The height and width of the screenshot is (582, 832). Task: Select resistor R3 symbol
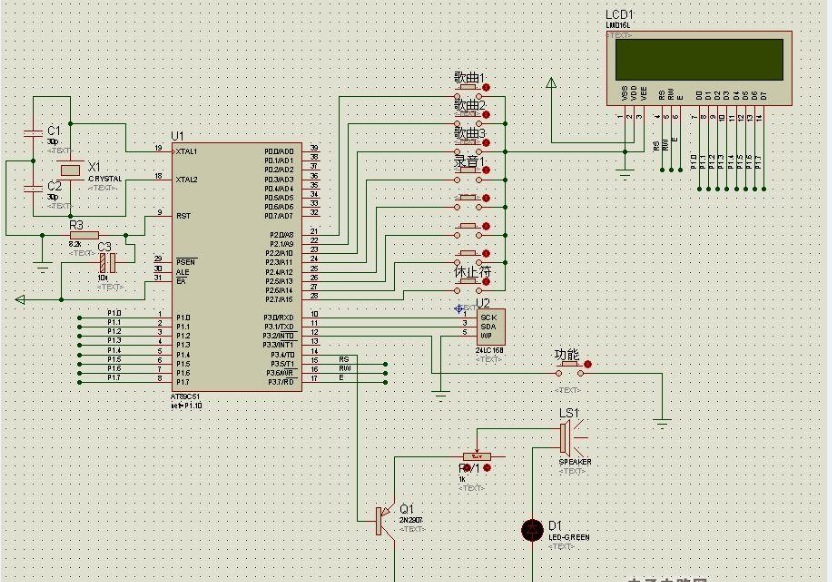(84, 235)
